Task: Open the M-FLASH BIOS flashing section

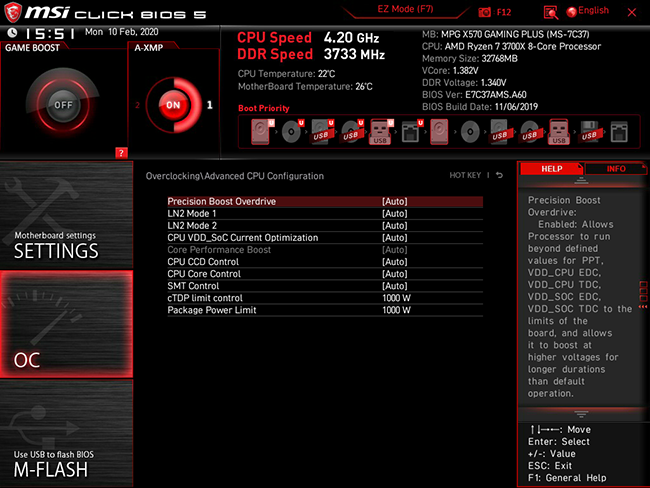Action: [66, 433]
